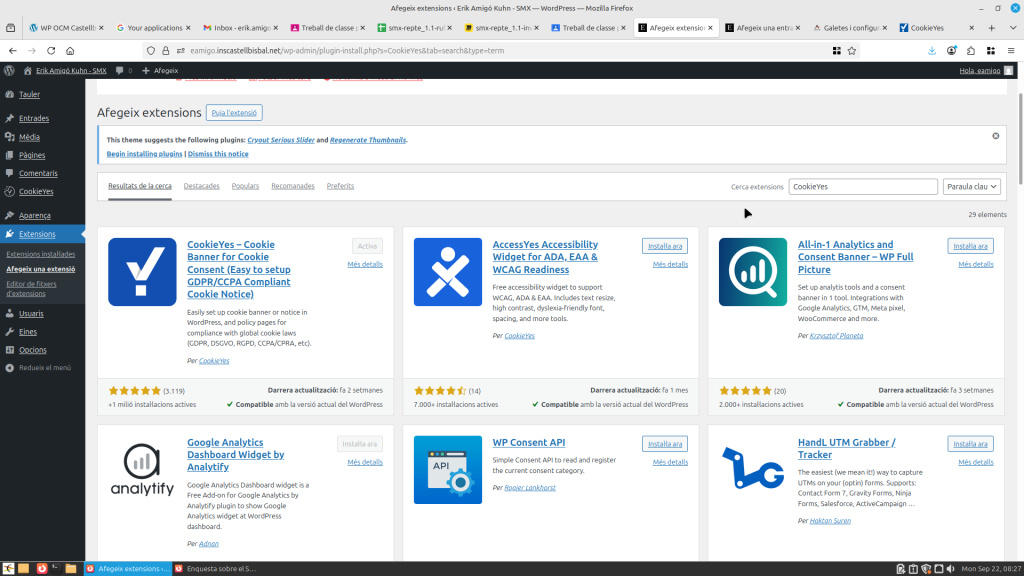Viewport: 1024px width, 576px height.
Task: Open the Tauler dashboard in sidebar
Action: click(x=29, y=94)
